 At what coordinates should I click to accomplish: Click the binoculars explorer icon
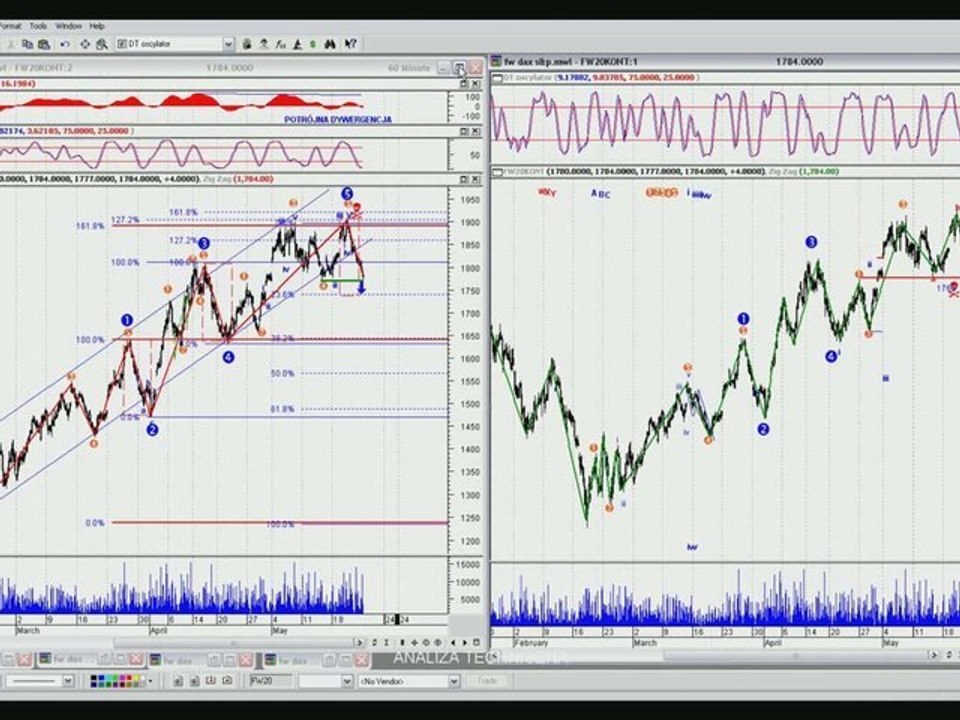click(330, 44)
